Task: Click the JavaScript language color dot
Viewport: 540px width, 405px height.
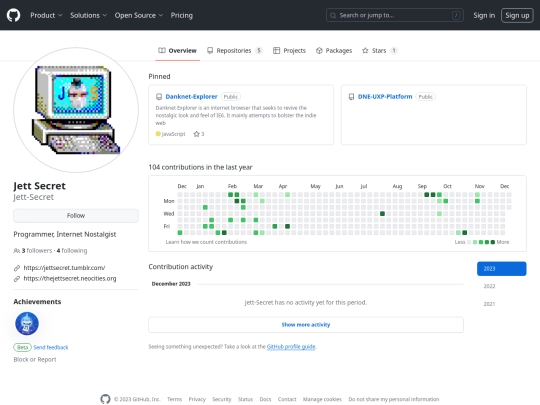Action: coord(158,134)
